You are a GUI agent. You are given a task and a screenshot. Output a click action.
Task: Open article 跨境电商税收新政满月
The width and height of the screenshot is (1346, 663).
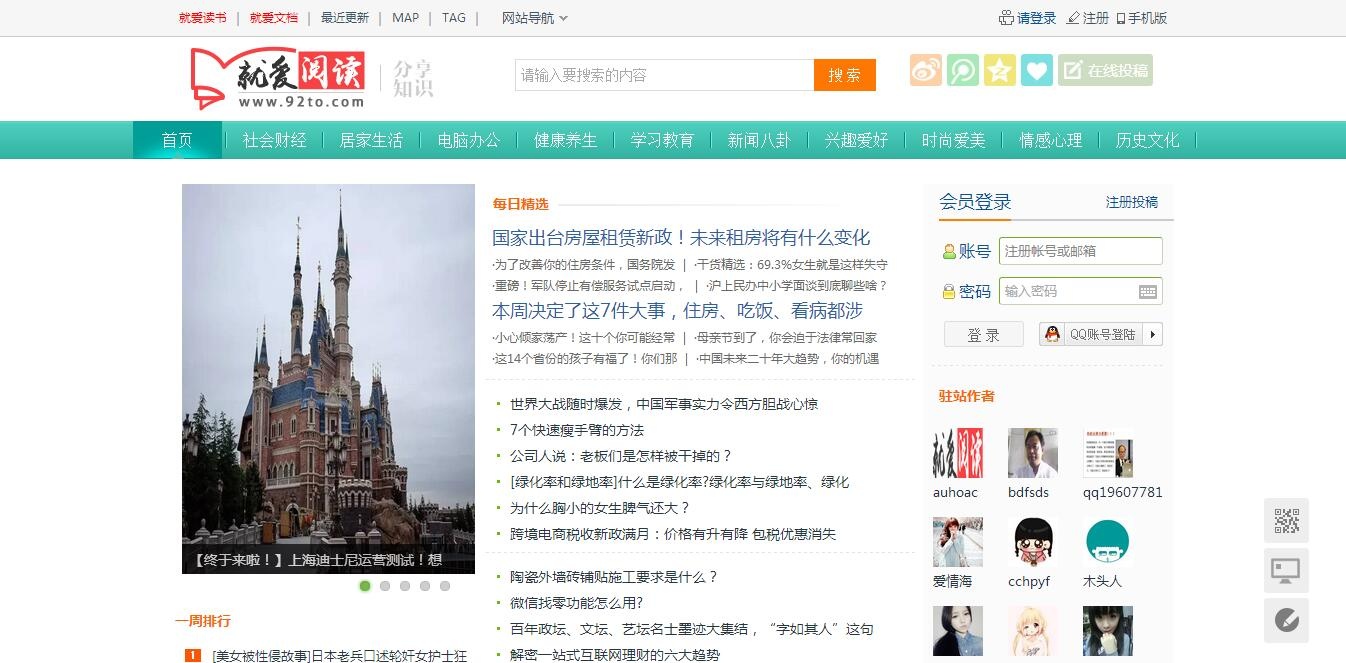(673, 534)
